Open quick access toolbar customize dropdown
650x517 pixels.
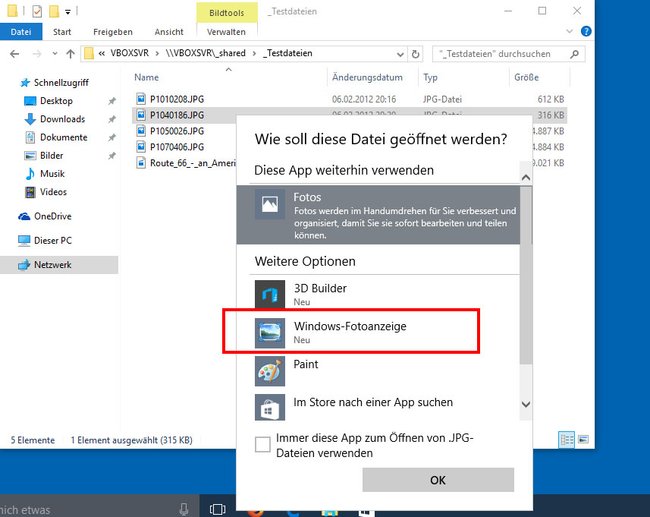click(x=68, y=12)
